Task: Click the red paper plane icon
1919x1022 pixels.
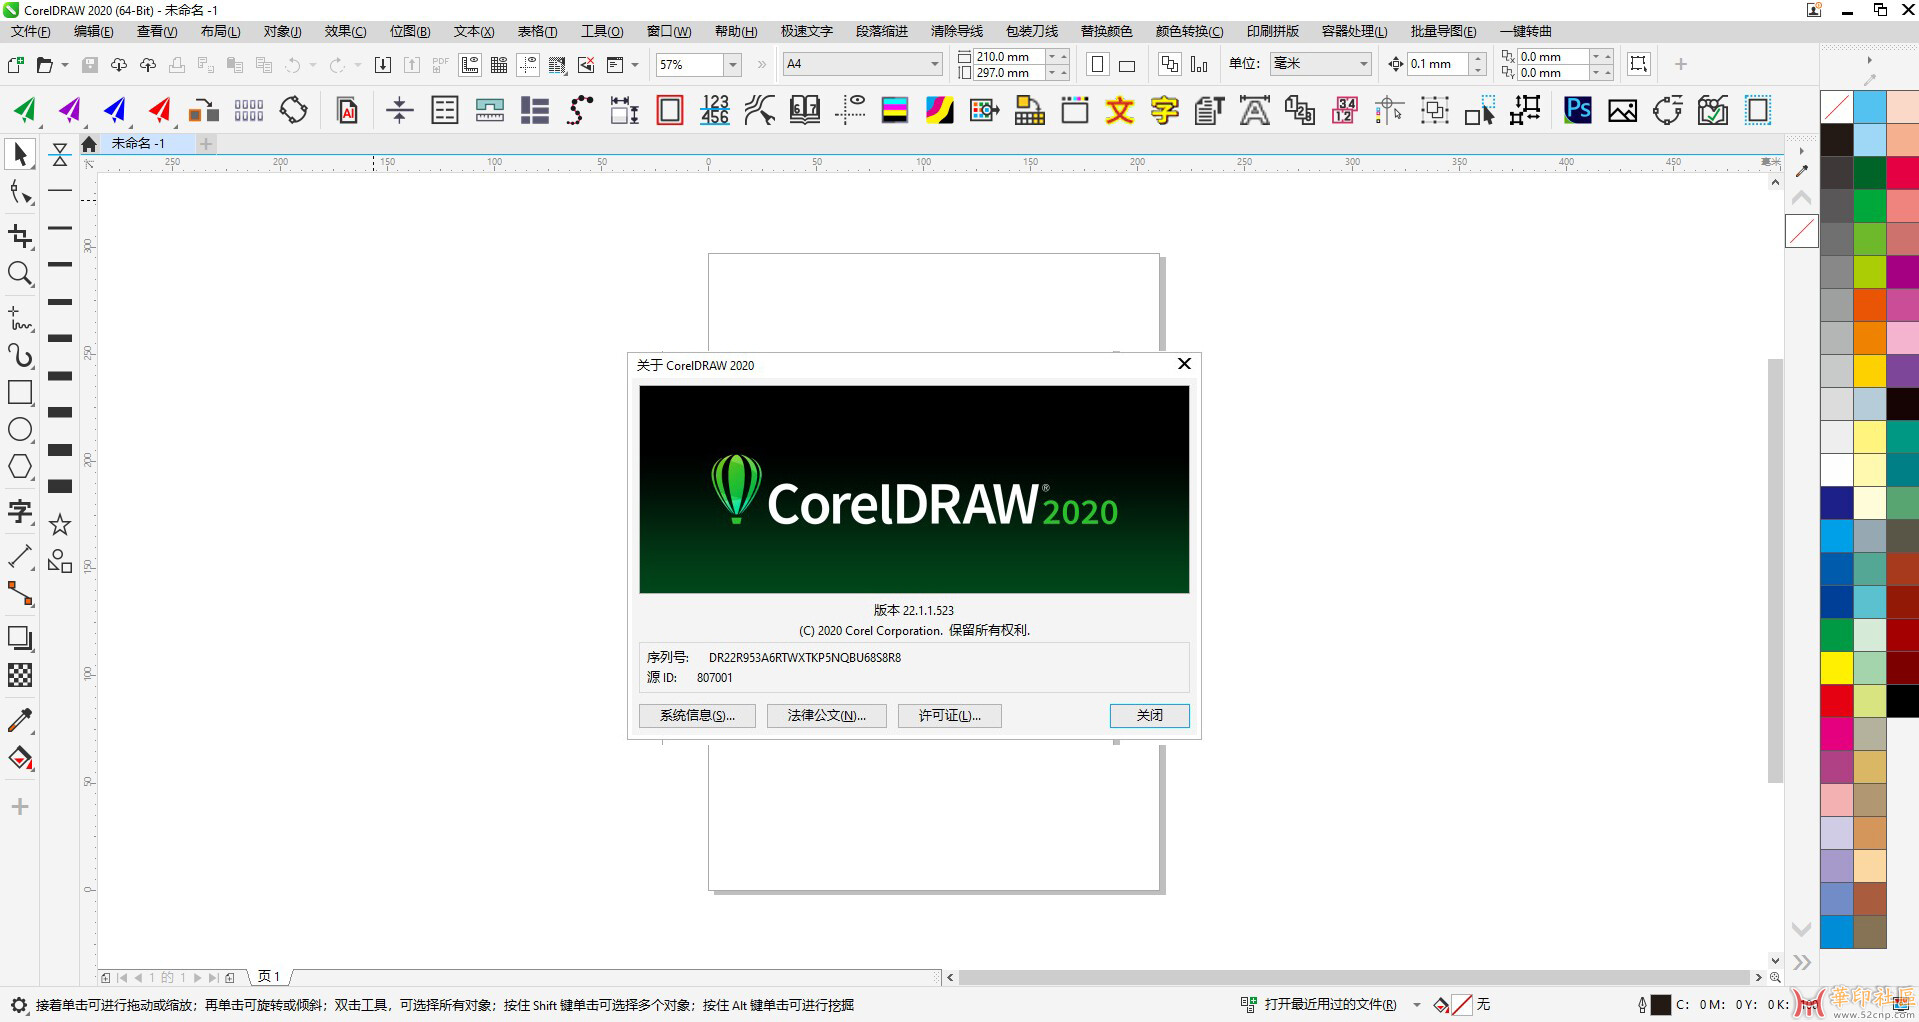Action: 159,110
